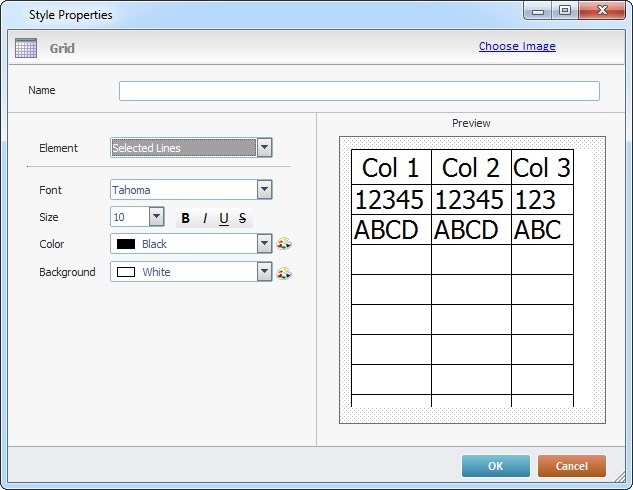The height and width of the screenshot is (490, 633).
Task: Click the Choose Image link
Action: click(x=517, y=46)
